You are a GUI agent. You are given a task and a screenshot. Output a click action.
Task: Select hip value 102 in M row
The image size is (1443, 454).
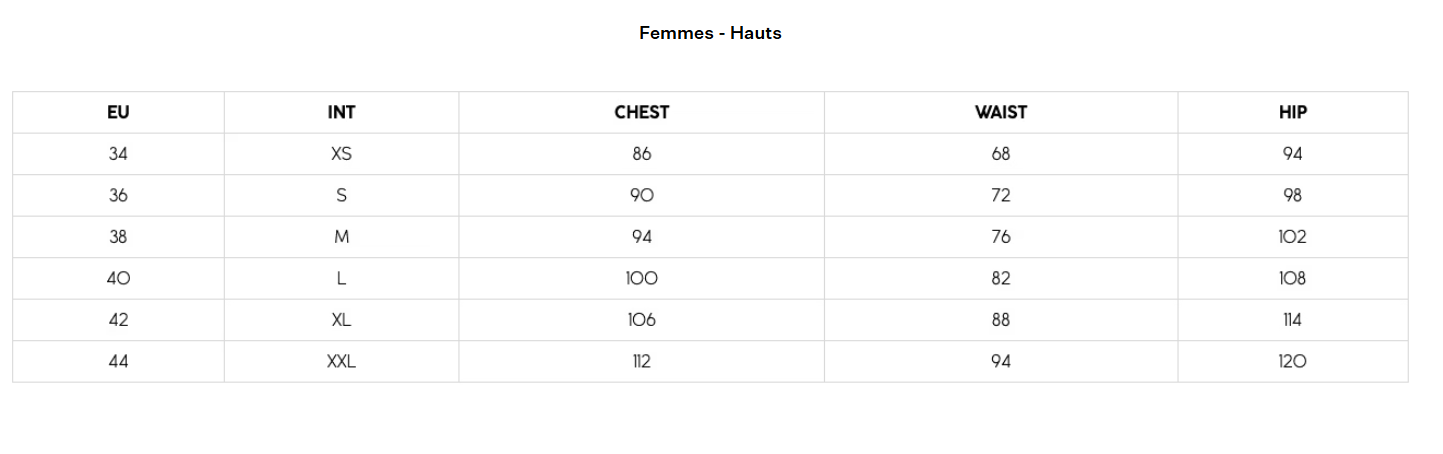click(x=1292, y=237)
